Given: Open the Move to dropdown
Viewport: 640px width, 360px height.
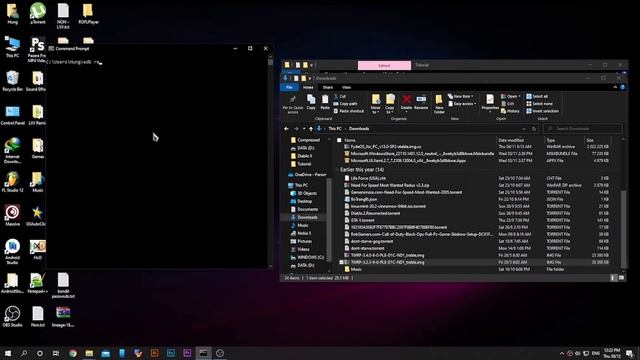Looking at the screenshot, I should (x=376, y=104).
